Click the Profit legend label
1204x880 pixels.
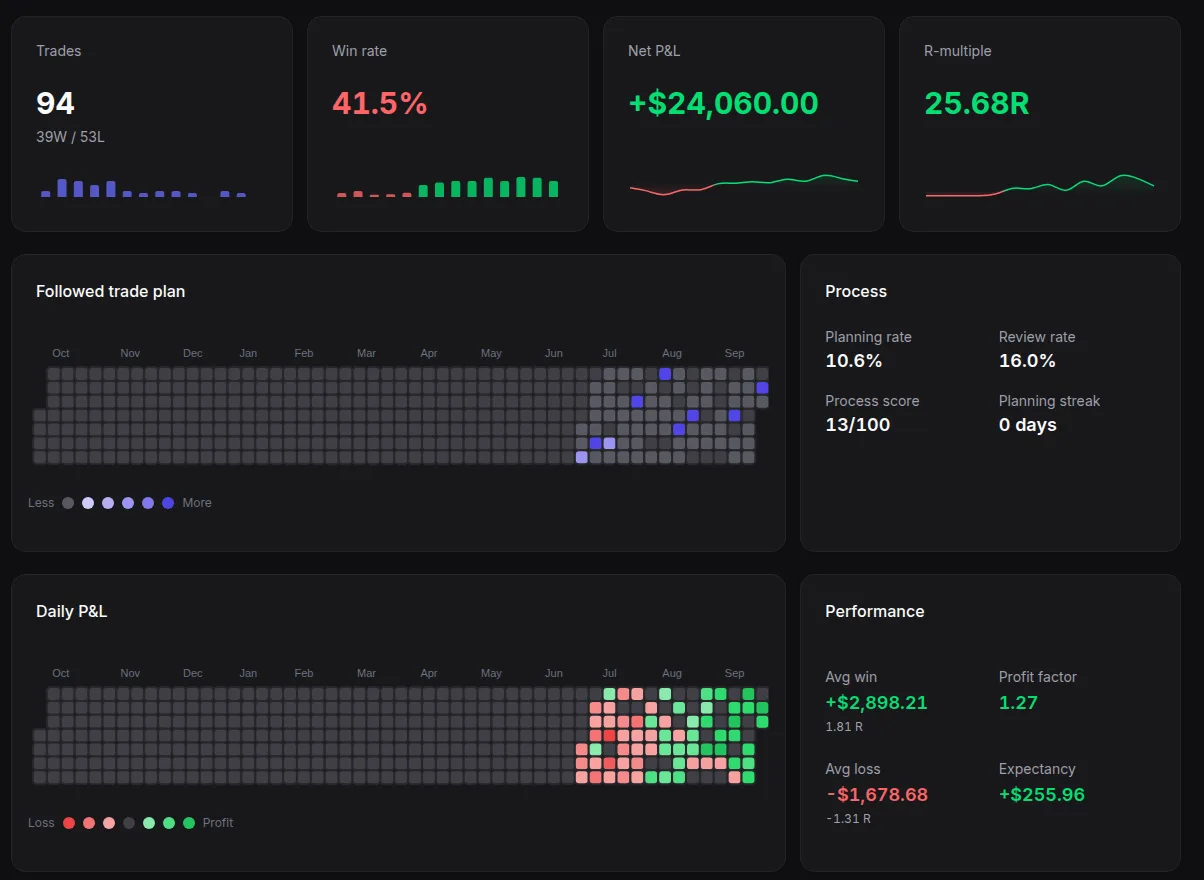point(218,823)
